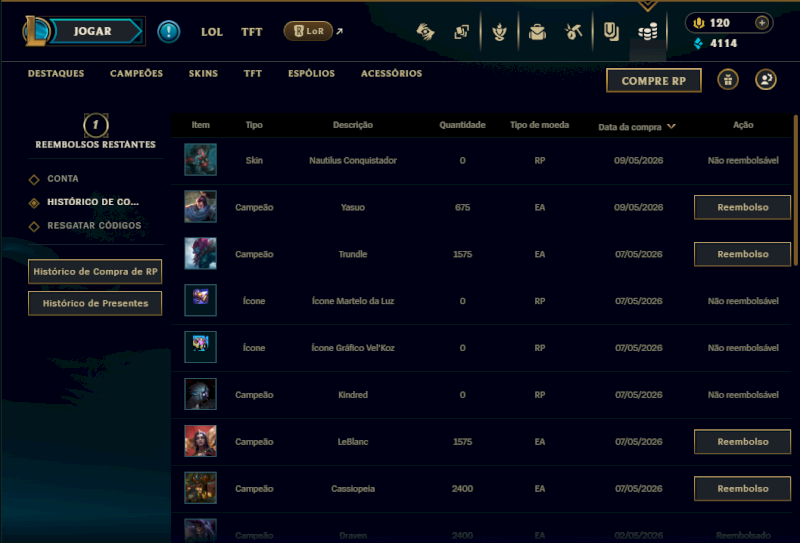Select HISTÓRICO DE CO... in the sidebar
Image resolution: width=800 pixels, height=543 pixels.
coord(92,202)
